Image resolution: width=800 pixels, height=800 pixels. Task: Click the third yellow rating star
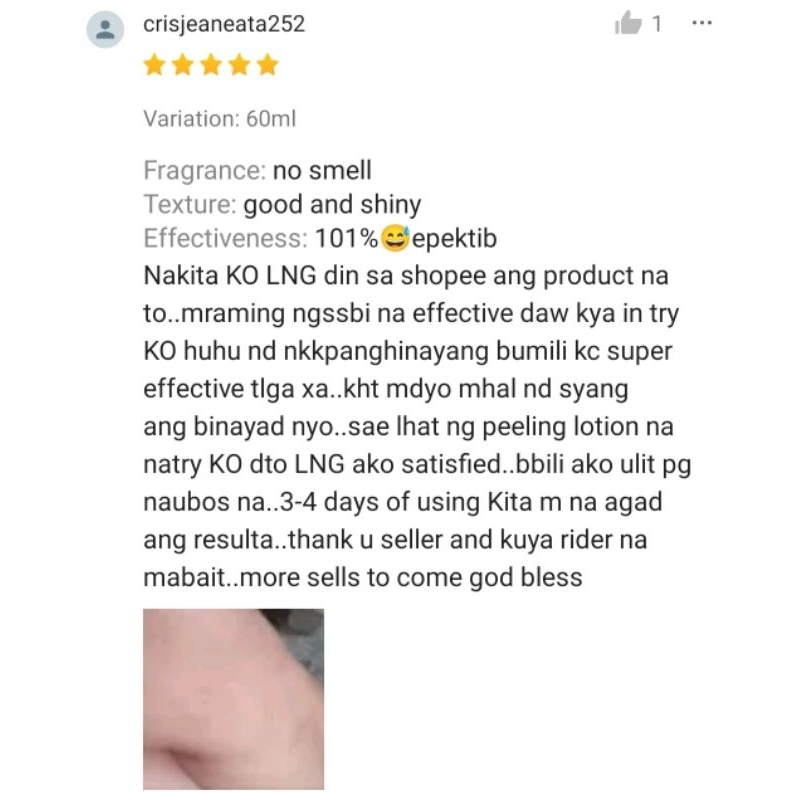pyautogui.click(x=211, y=66)
